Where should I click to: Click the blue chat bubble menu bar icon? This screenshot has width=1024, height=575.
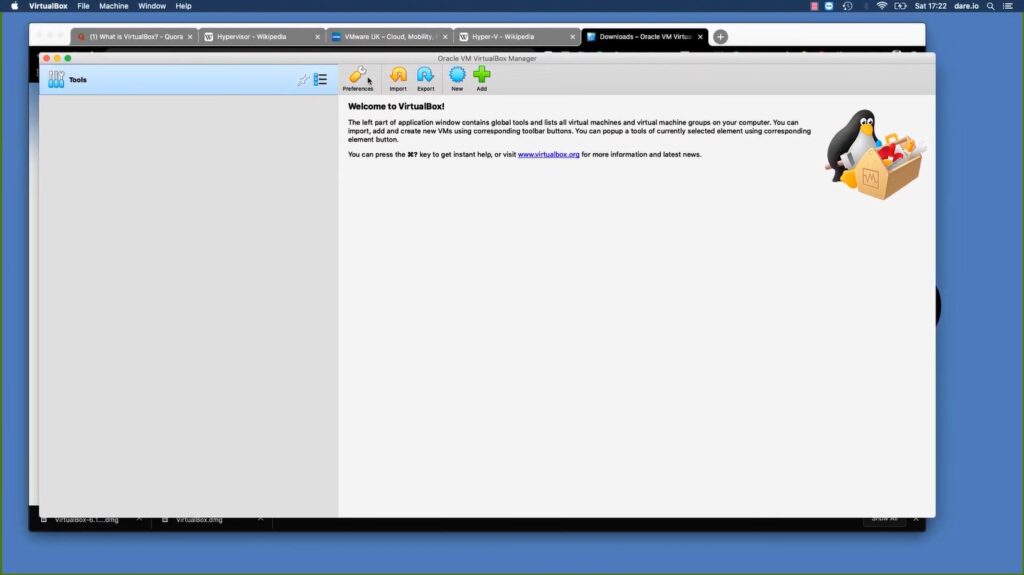(829, 6)
